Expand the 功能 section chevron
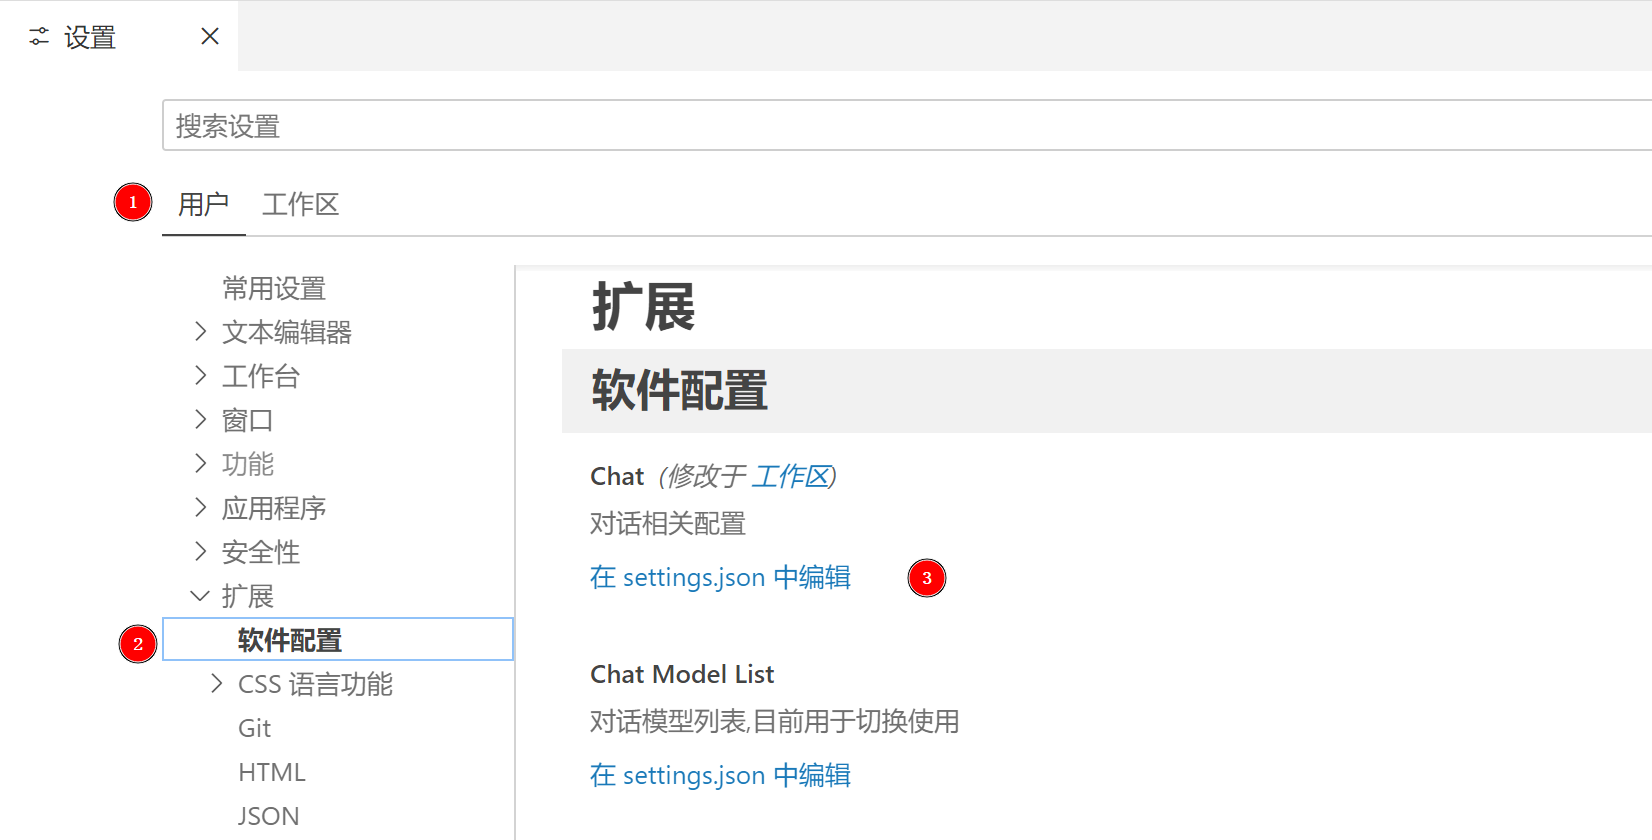Screen dimensions: 1652x840 pos(201,464)
